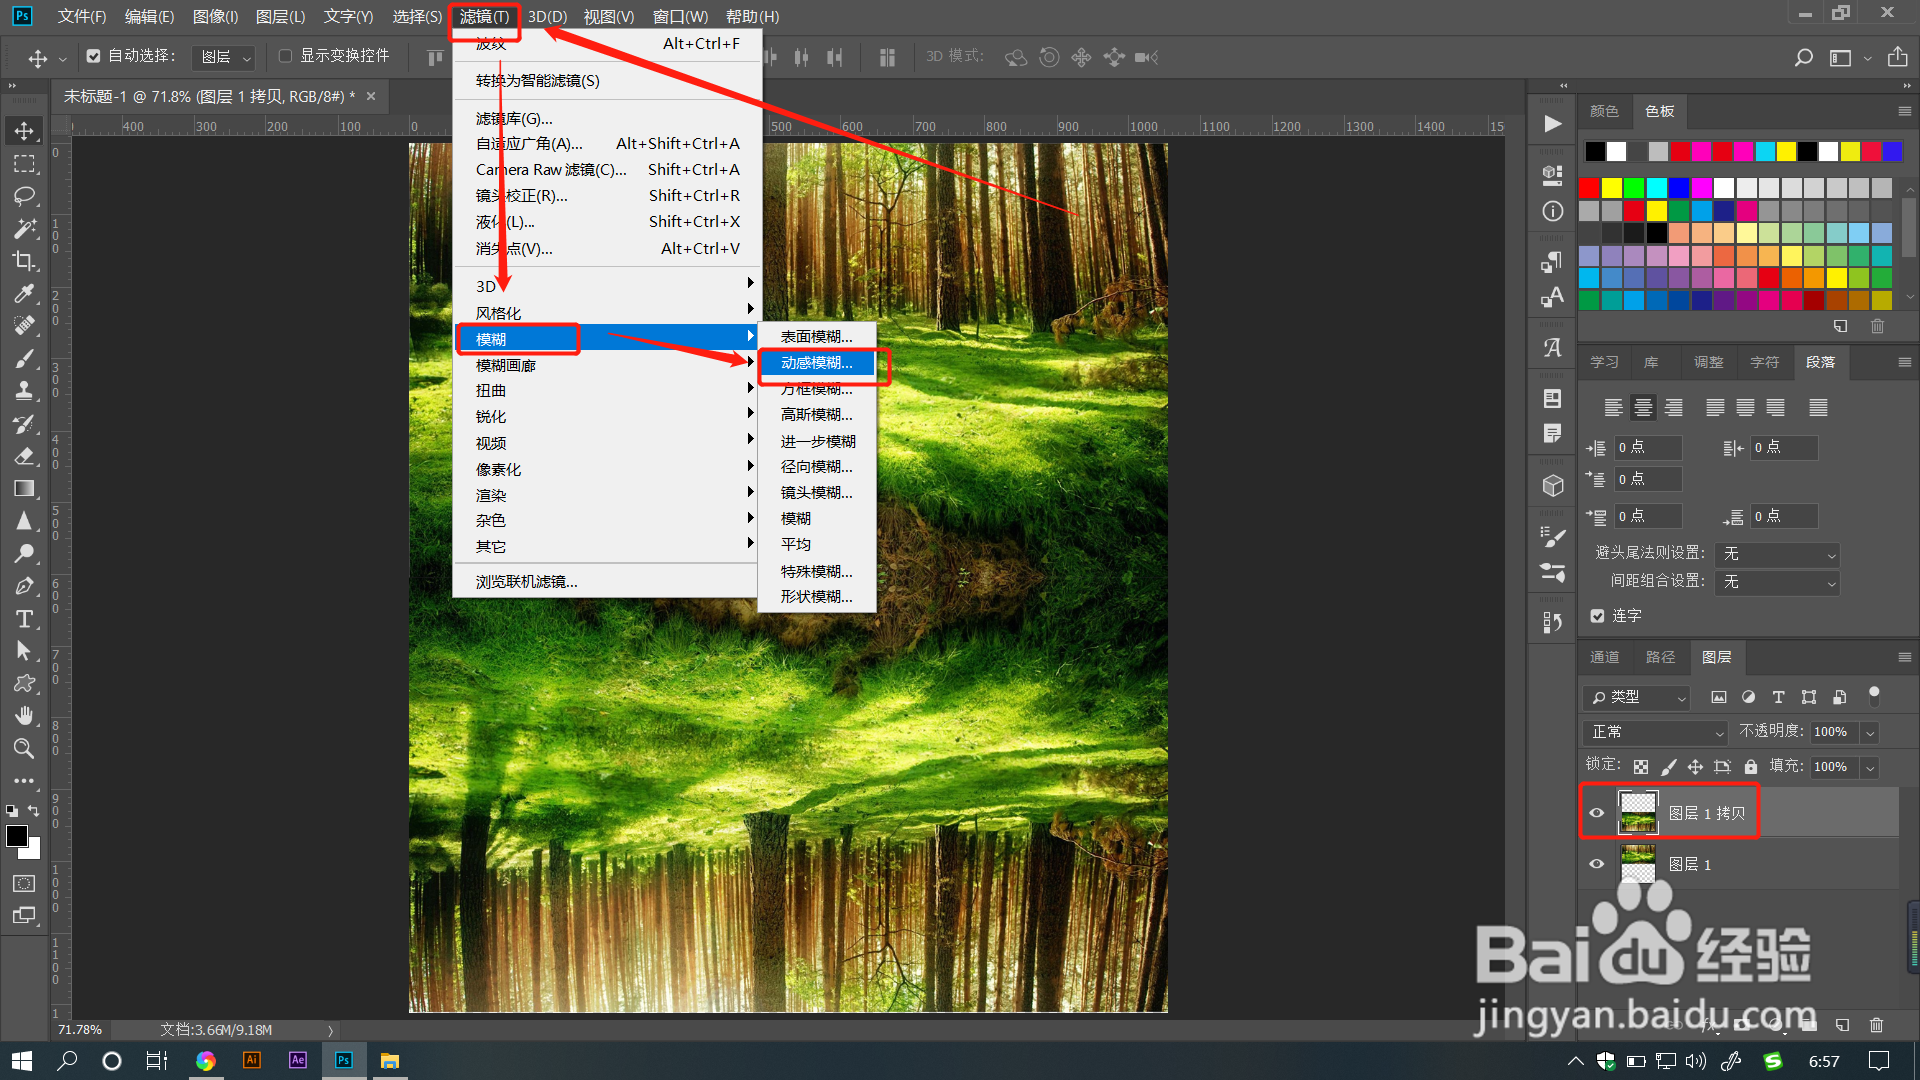Expand the 避头尾法则设置 dropdown

tap(1777, 554)
